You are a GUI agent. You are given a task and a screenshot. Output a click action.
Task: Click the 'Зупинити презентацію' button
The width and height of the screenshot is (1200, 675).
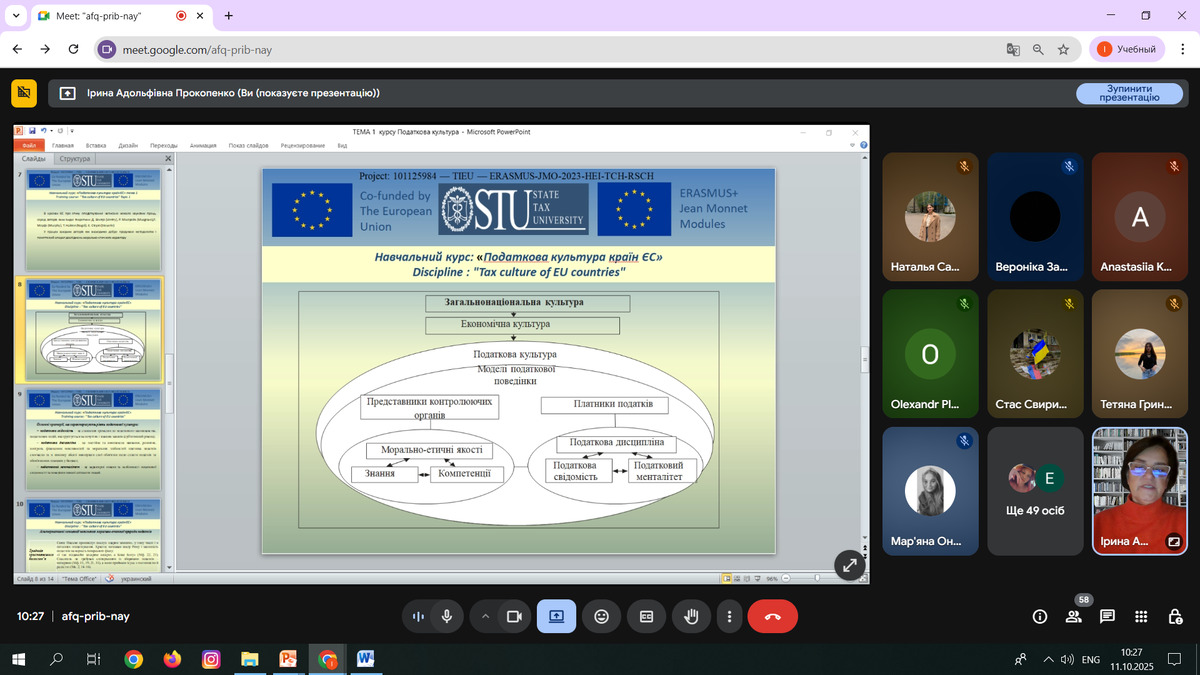pos(1128,93)
